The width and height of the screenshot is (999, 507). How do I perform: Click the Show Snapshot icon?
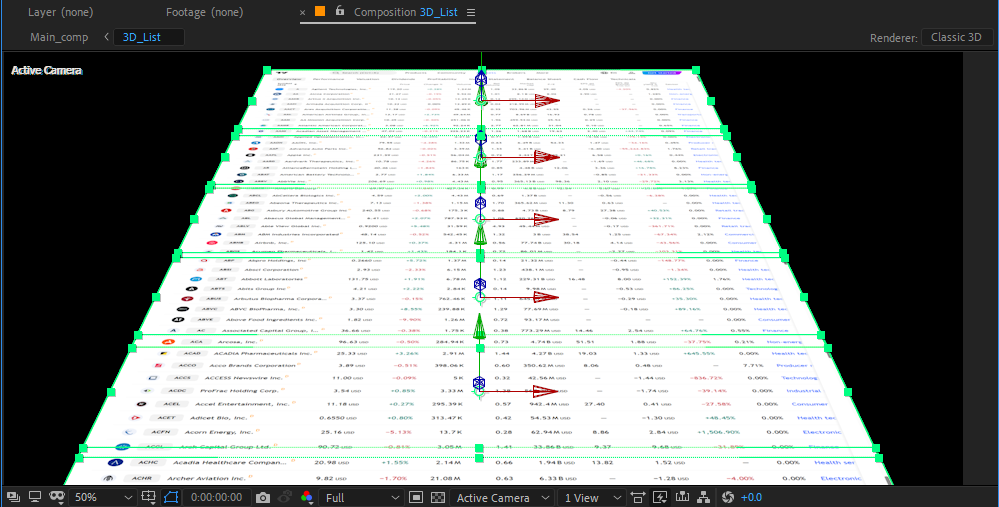tap(286, 497)
